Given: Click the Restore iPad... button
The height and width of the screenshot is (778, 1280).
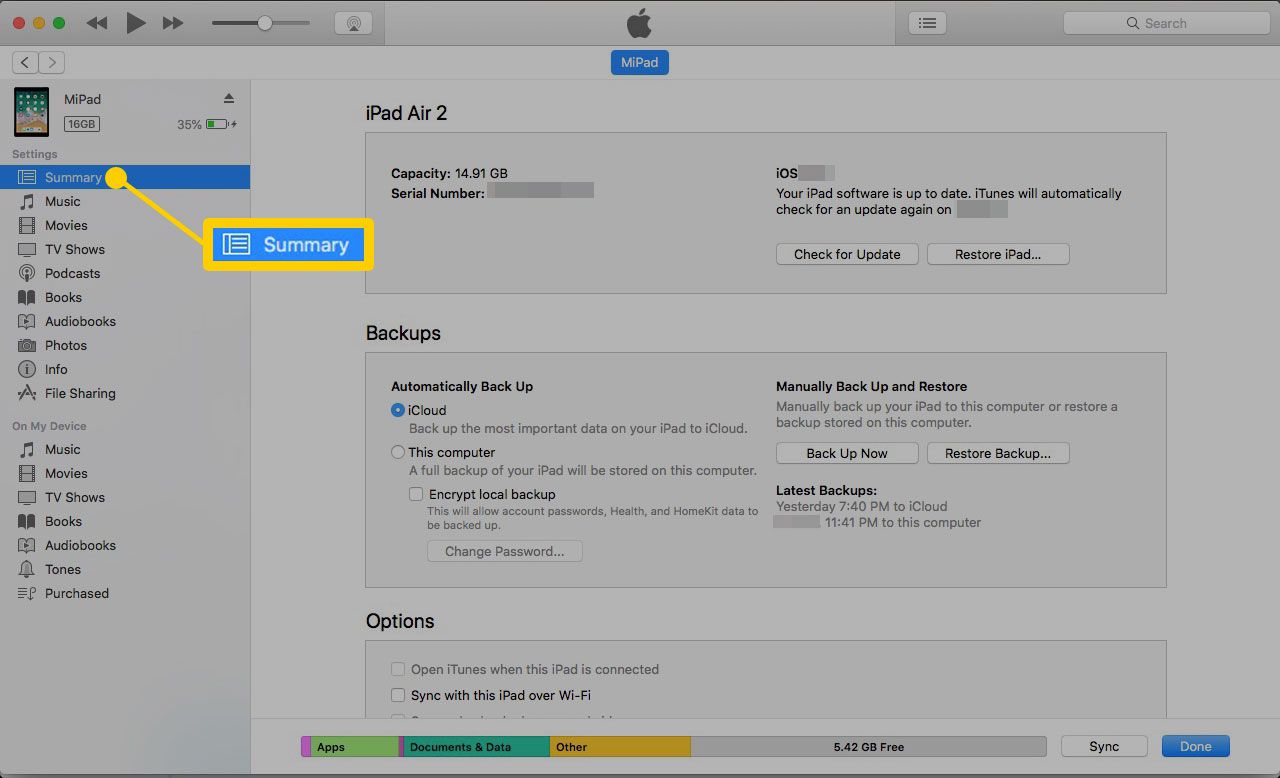Looking at the screenshot, I should click(x=998, y=254).
